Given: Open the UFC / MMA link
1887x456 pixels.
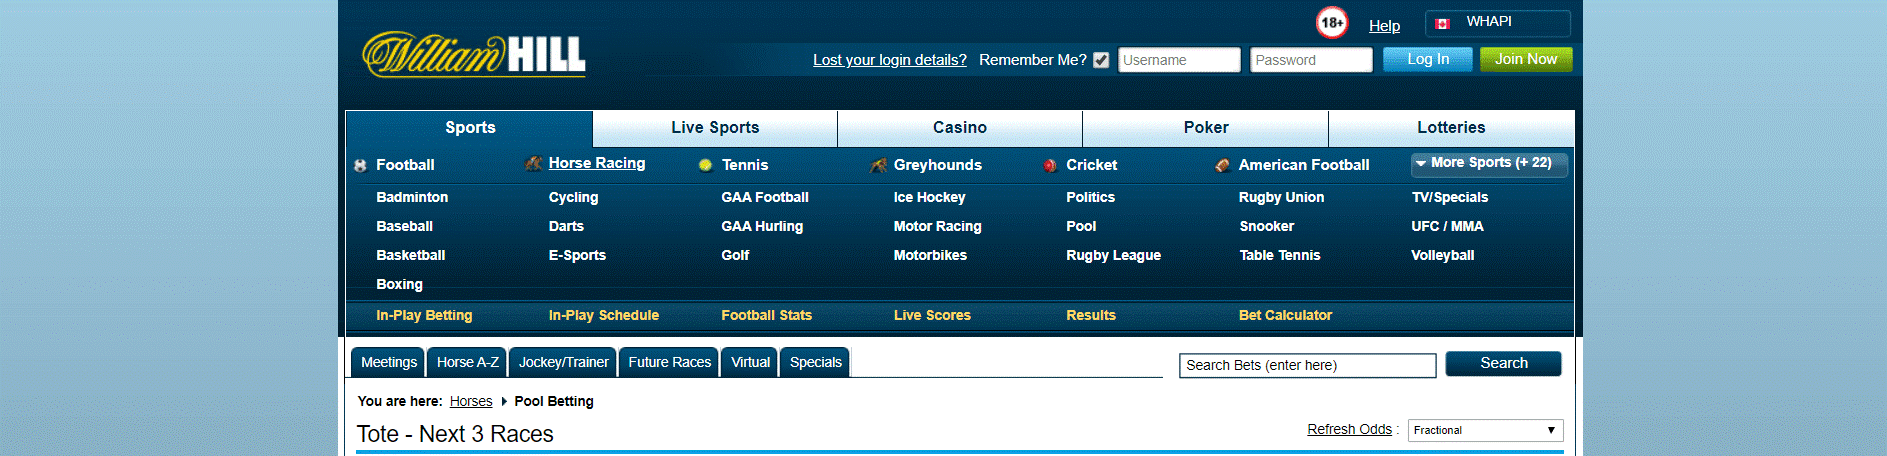Looking at the screenshot, I should click(x=1447, y=226).
